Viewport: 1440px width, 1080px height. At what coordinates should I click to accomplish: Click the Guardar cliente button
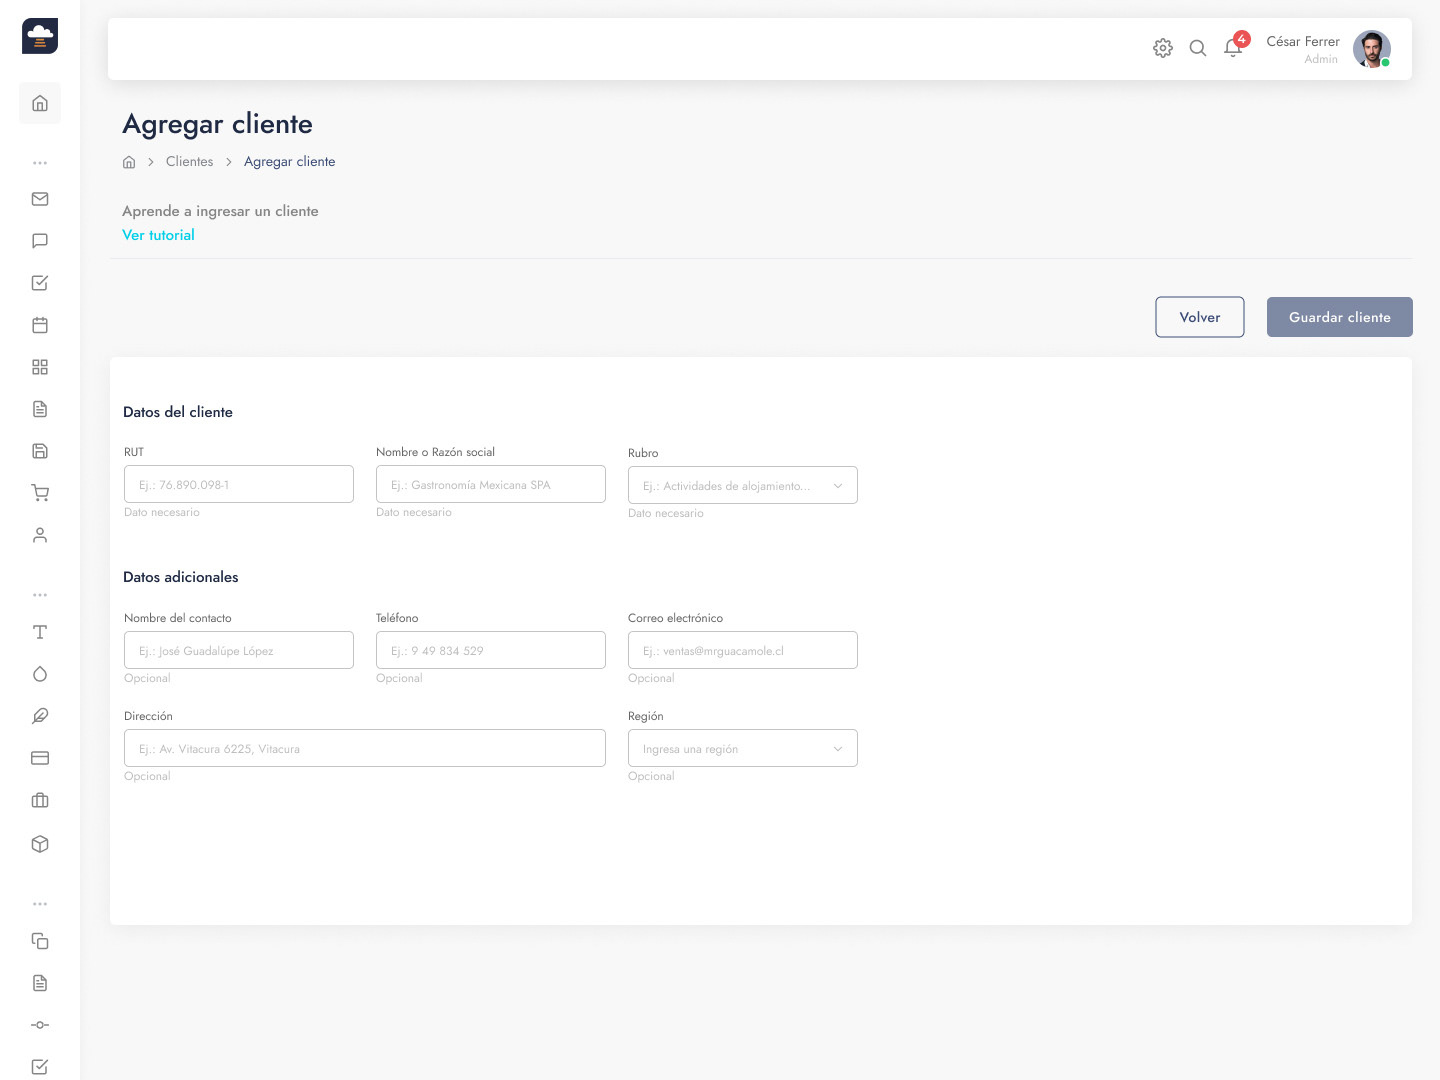tap(1340, 317)
